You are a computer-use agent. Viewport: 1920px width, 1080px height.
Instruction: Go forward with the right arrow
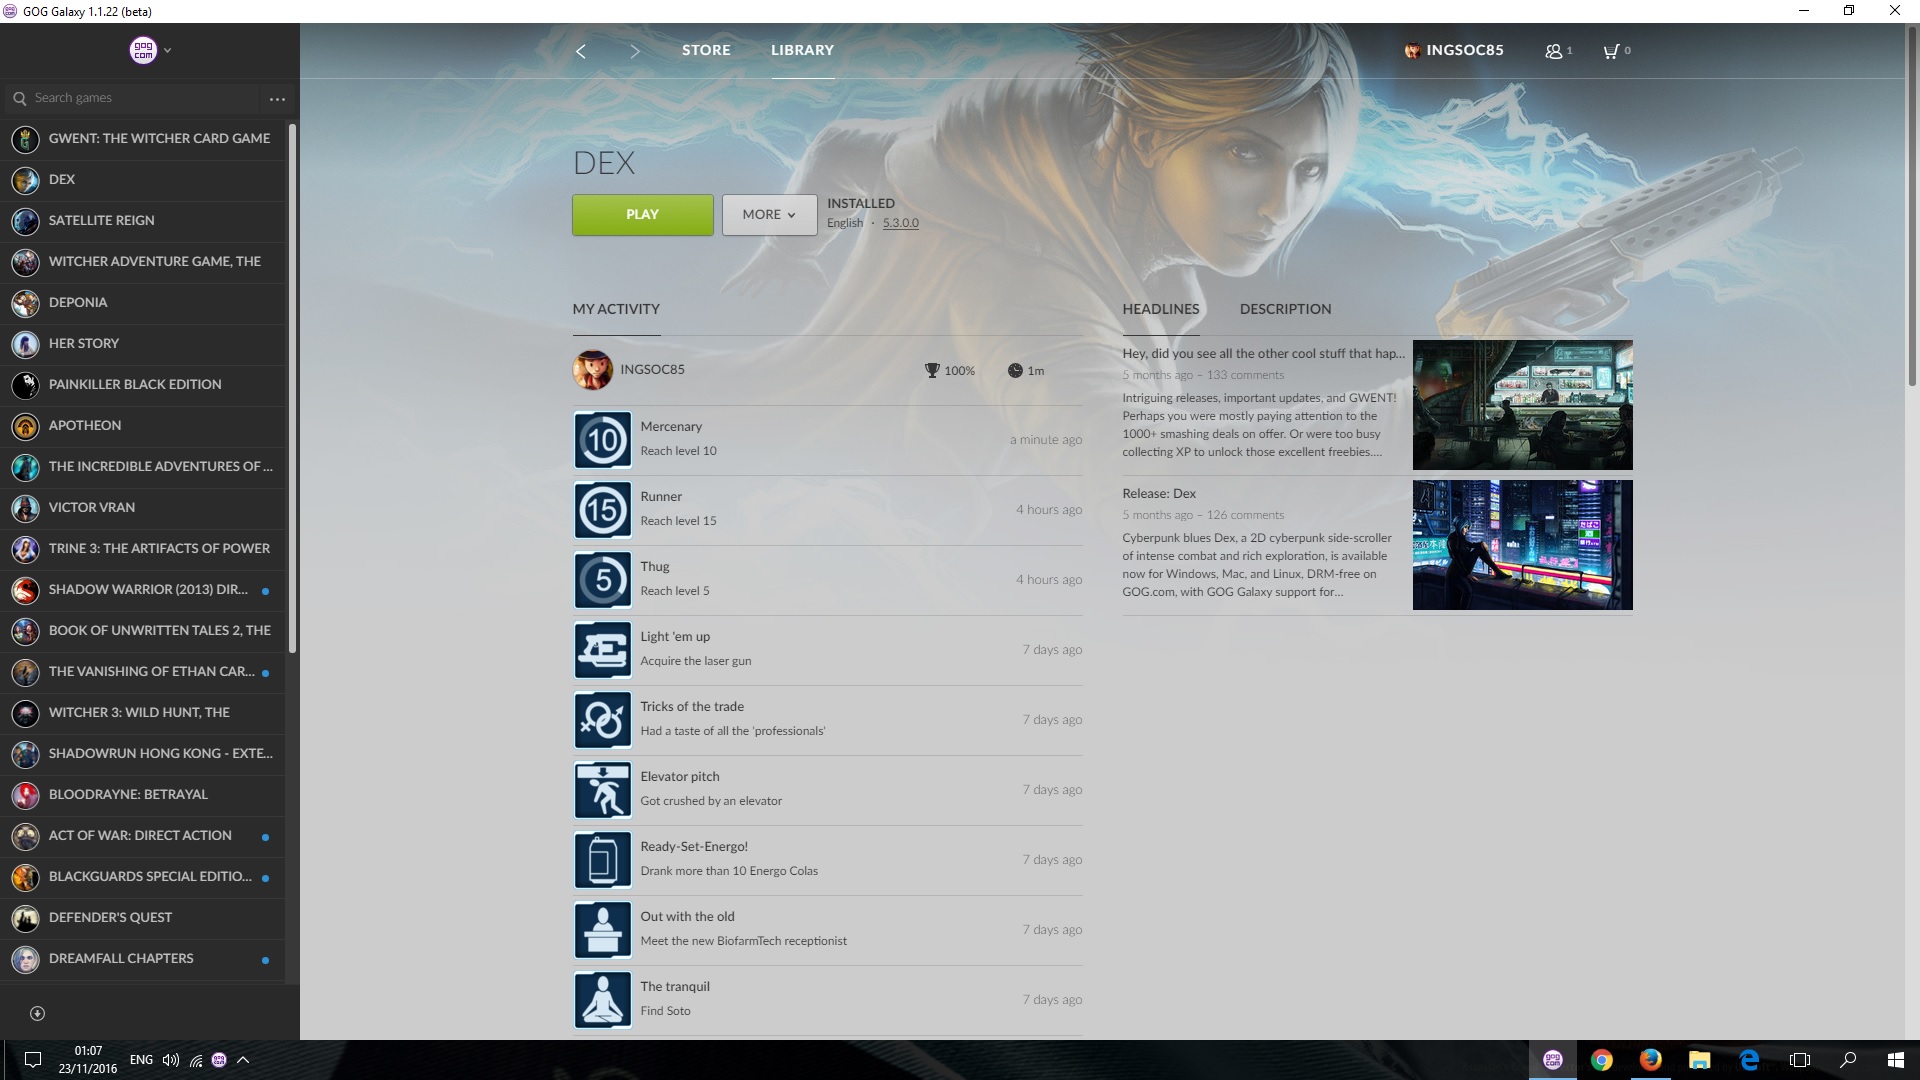tap(634, 51)
